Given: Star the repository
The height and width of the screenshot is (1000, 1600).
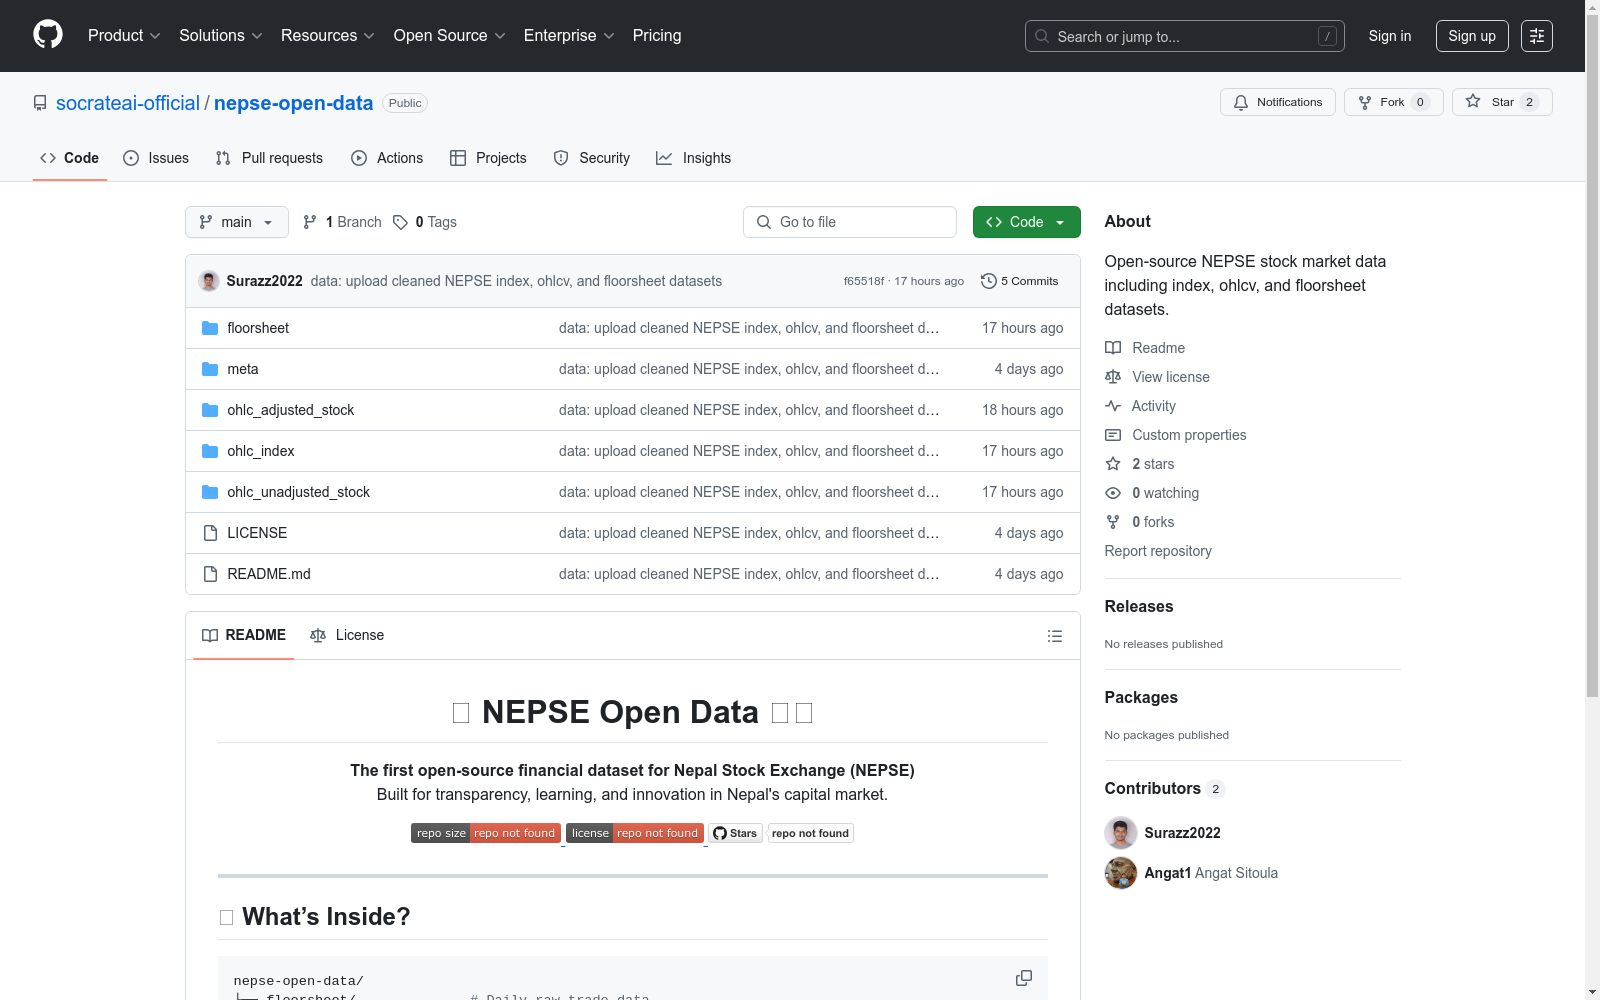Looking at the screenshot, I should pyautogui.click(x=1502, y=102).
